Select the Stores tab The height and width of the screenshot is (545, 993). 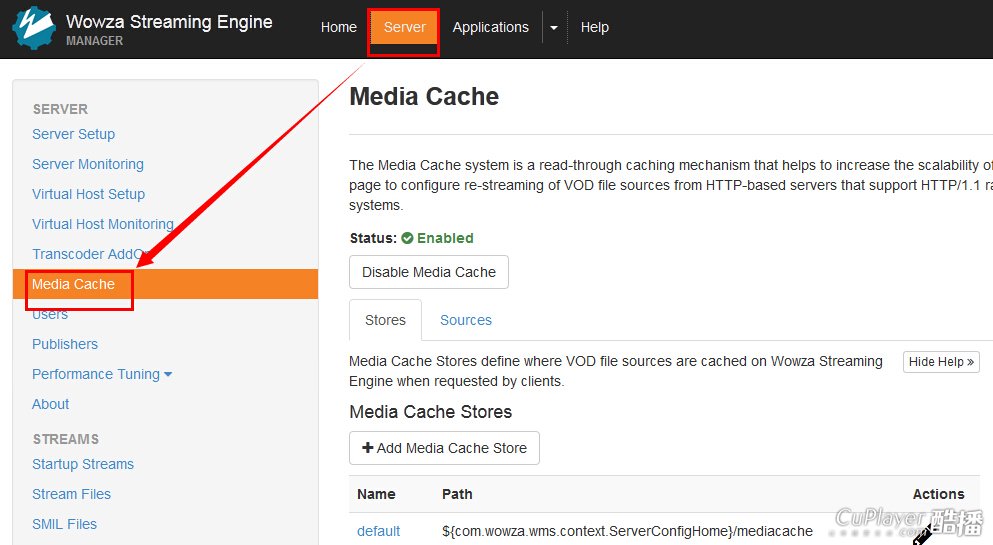[385, 320]
